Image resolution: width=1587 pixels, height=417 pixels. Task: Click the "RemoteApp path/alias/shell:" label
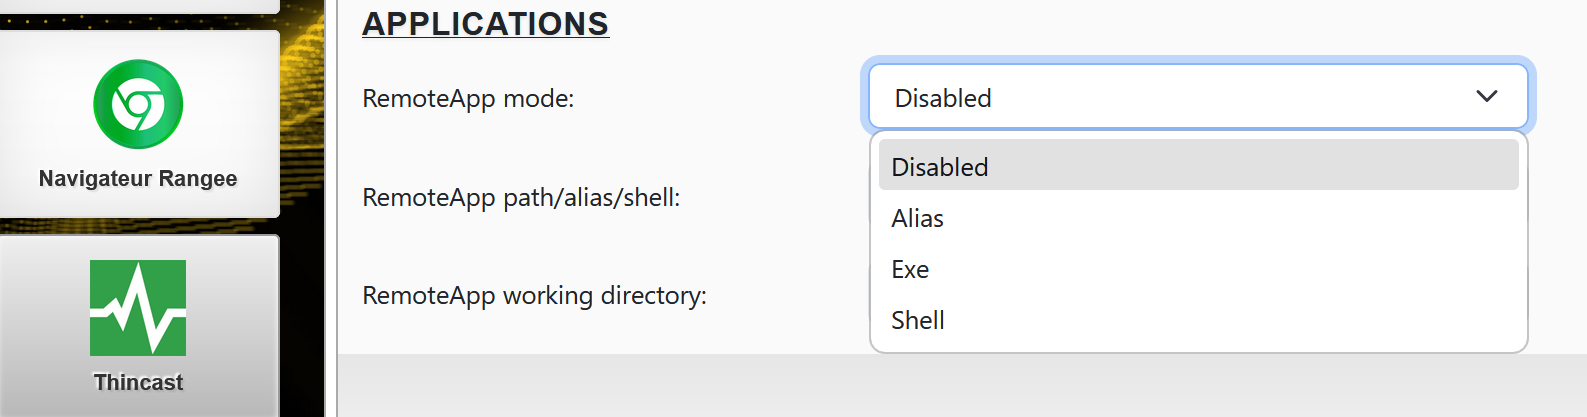point(521,197)
